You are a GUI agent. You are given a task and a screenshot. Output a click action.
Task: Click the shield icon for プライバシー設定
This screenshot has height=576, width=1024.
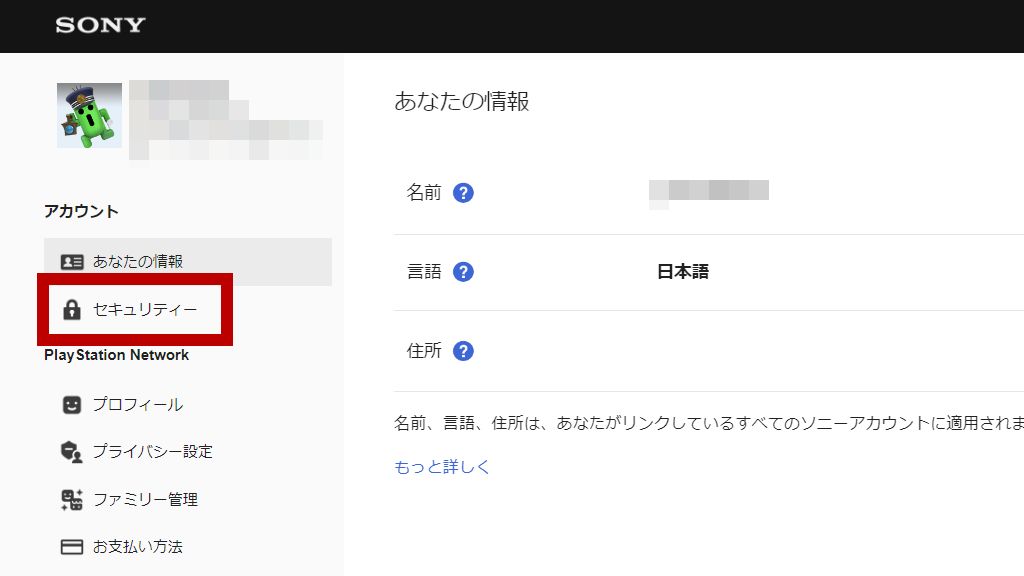point(72,452)
